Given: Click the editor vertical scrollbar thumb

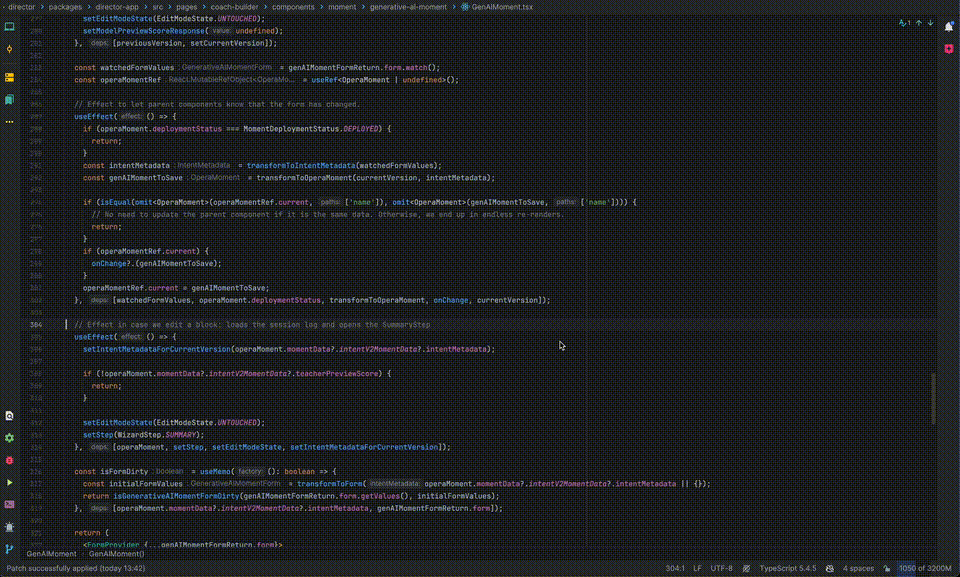Looking at the screenshot, I should (x=934, y=398).
